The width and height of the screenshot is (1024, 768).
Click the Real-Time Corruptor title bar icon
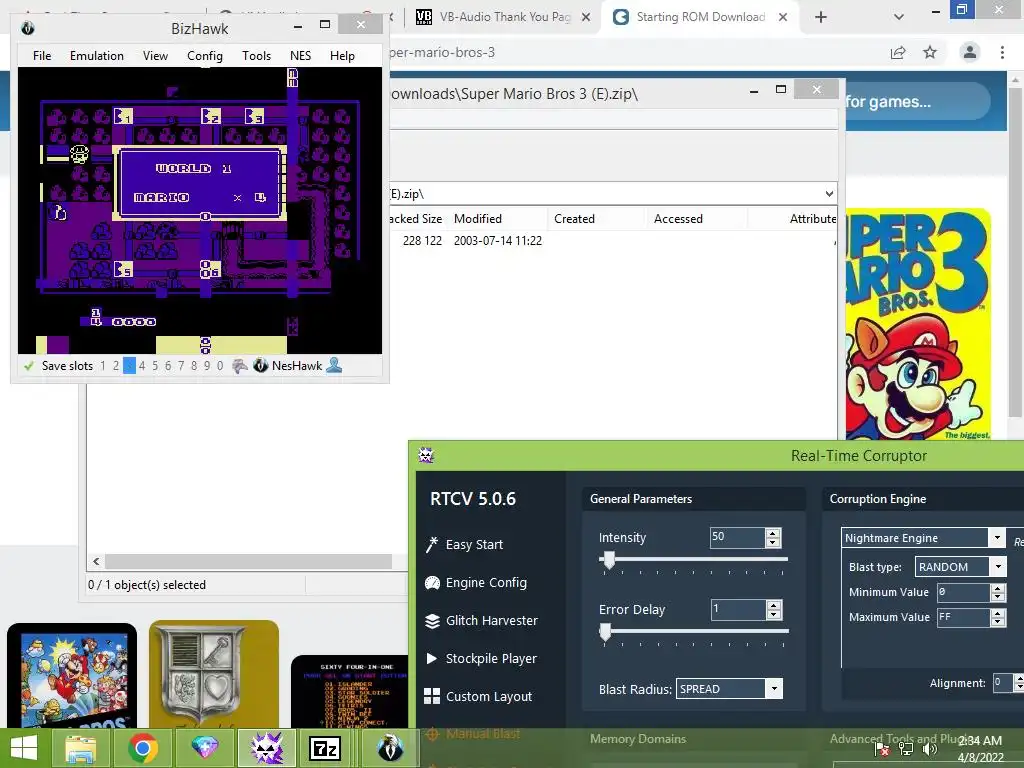coord(426,455)
